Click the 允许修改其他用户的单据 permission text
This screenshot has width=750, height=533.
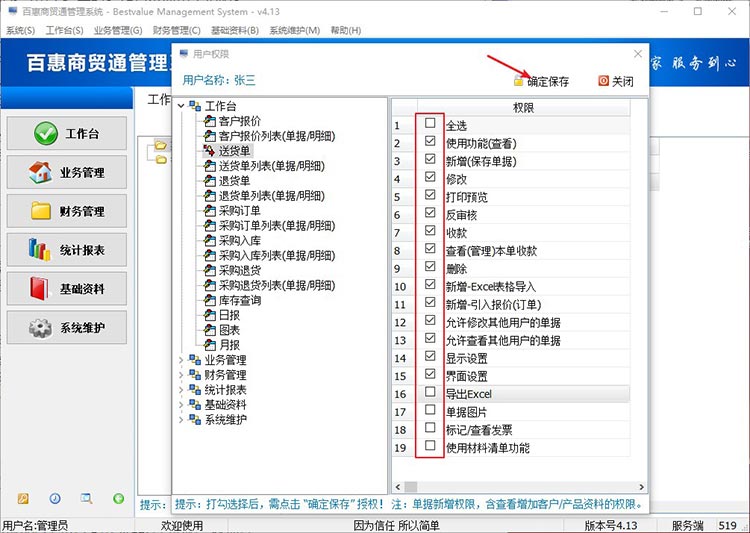(503, 322)
